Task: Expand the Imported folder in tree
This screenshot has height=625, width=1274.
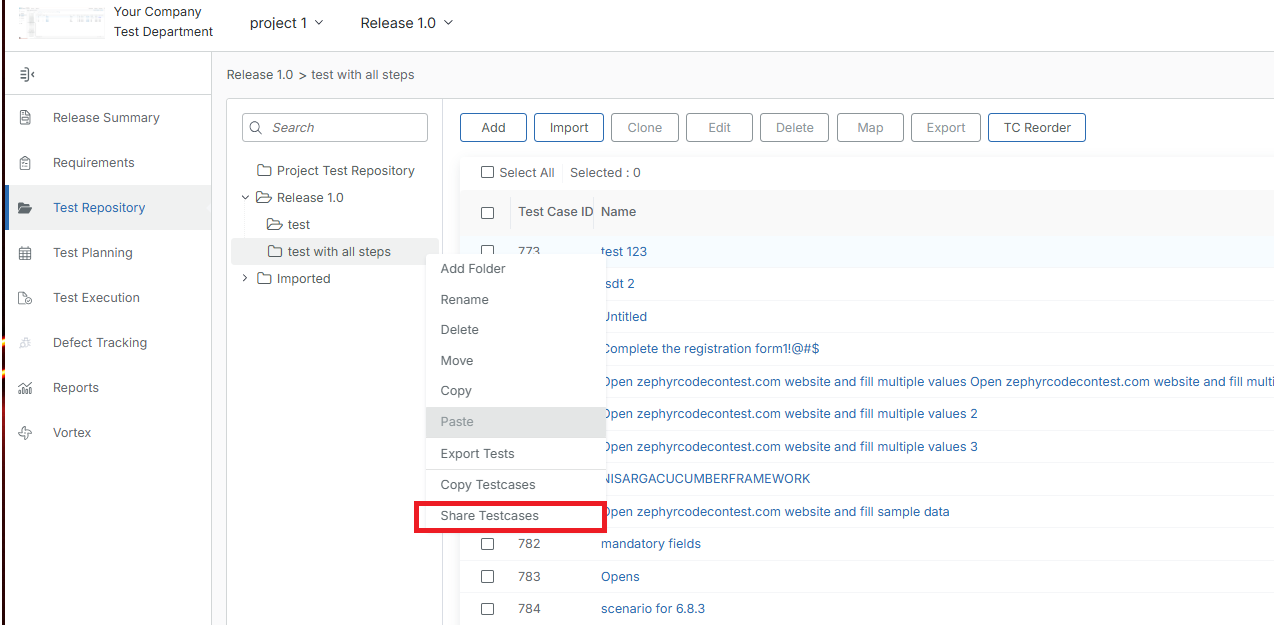Action: (245, 279)
